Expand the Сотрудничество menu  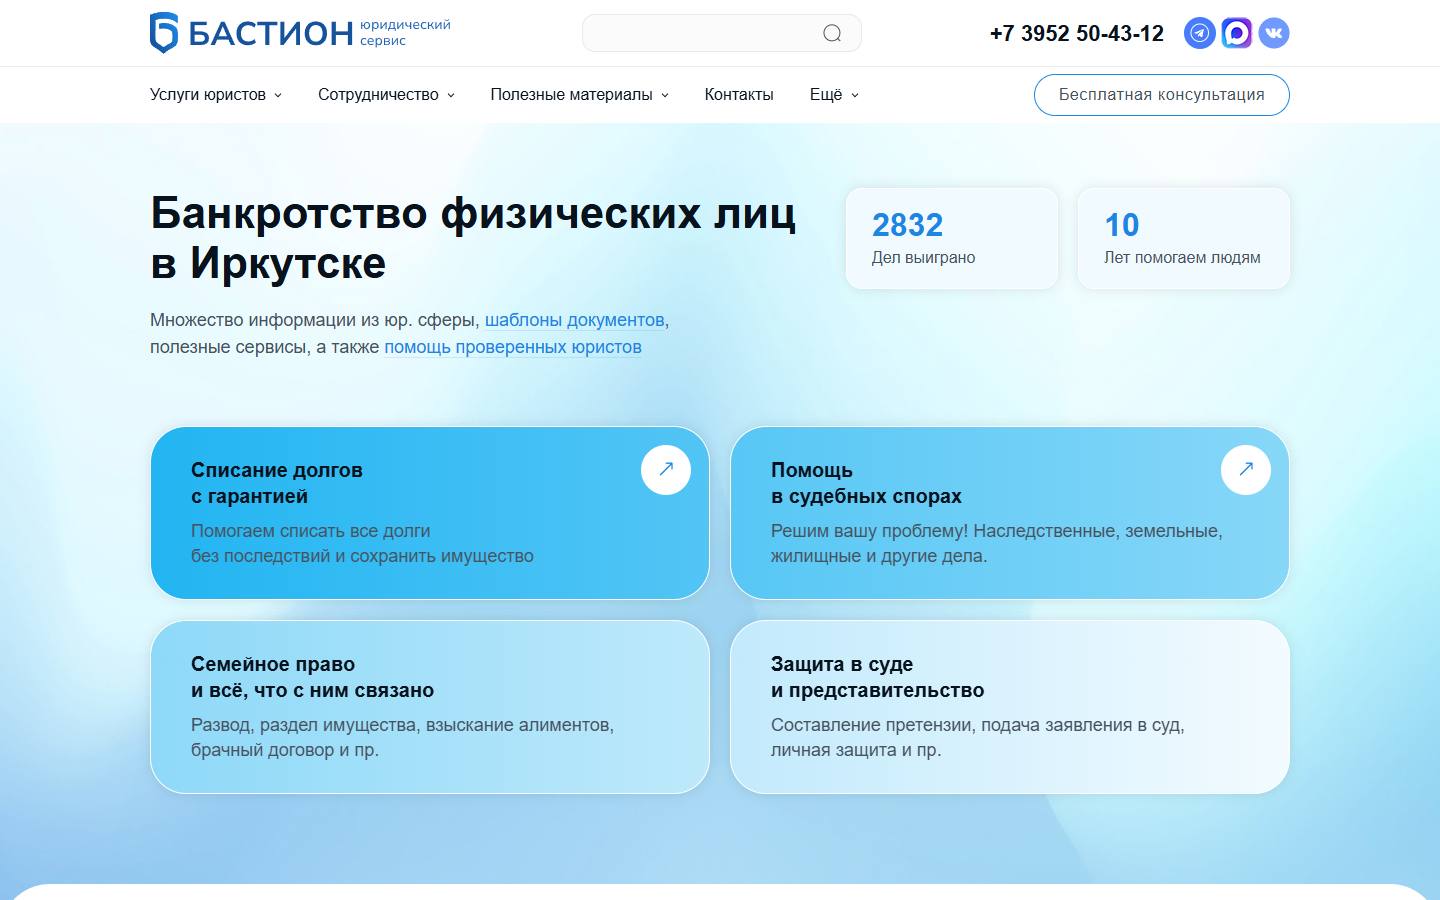(386, 95)
